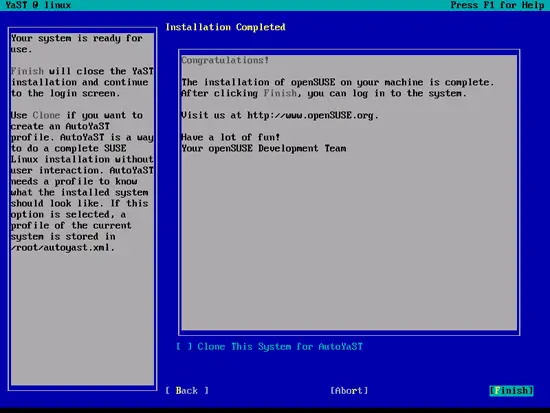550x413 pixels.
Task: Click the http://www.openSUSE.org URL text
Action: 310,115
